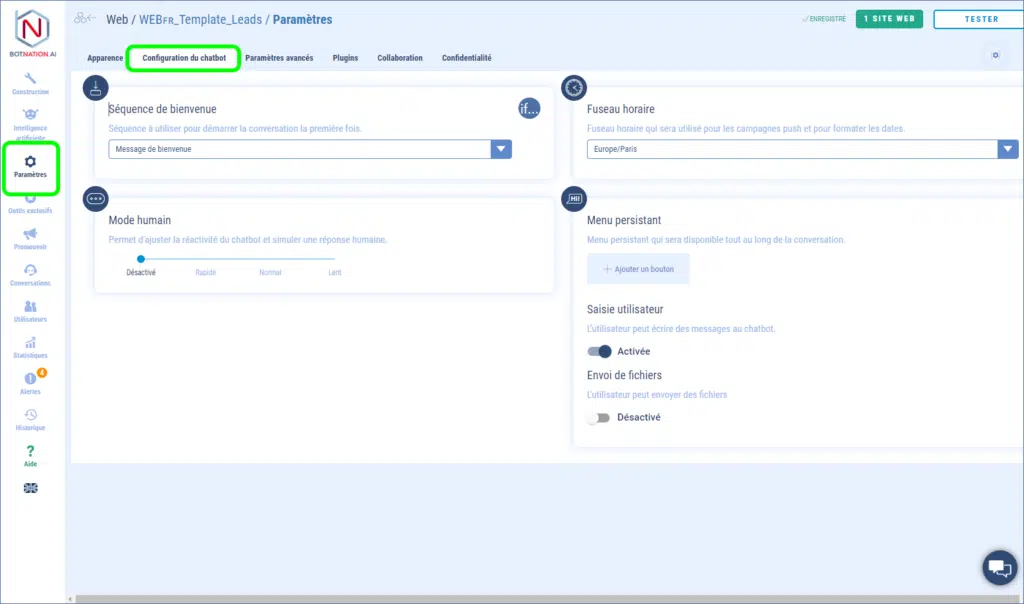Go to Promouvoir megaphone icon

pos(30,238)
